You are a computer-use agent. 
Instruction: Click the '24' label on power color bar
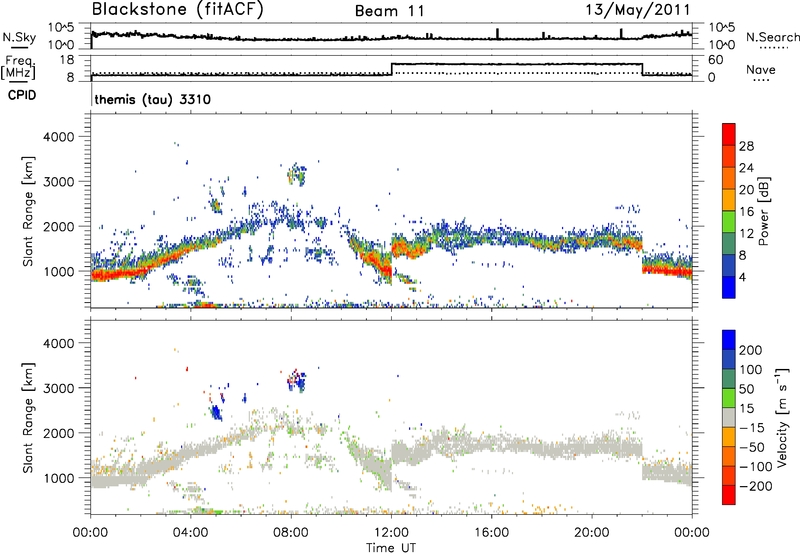(x=746, y=168)
